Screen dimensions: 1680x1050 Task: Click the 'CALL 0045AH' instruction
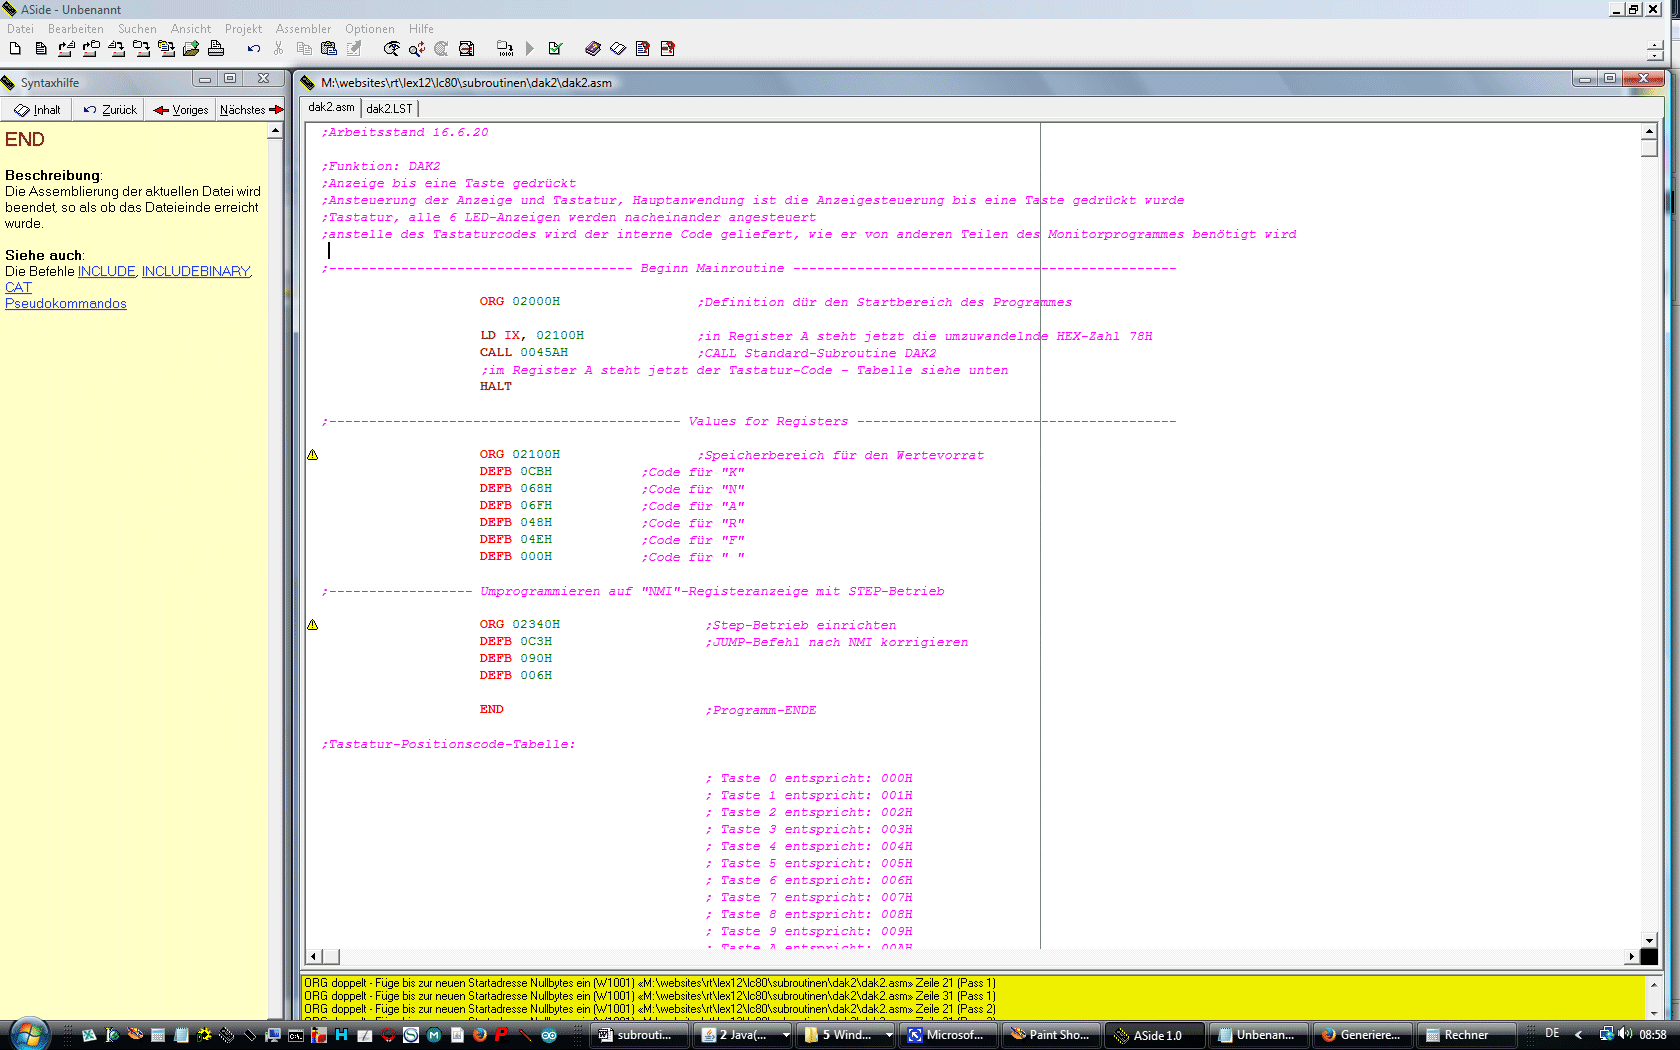523,352
